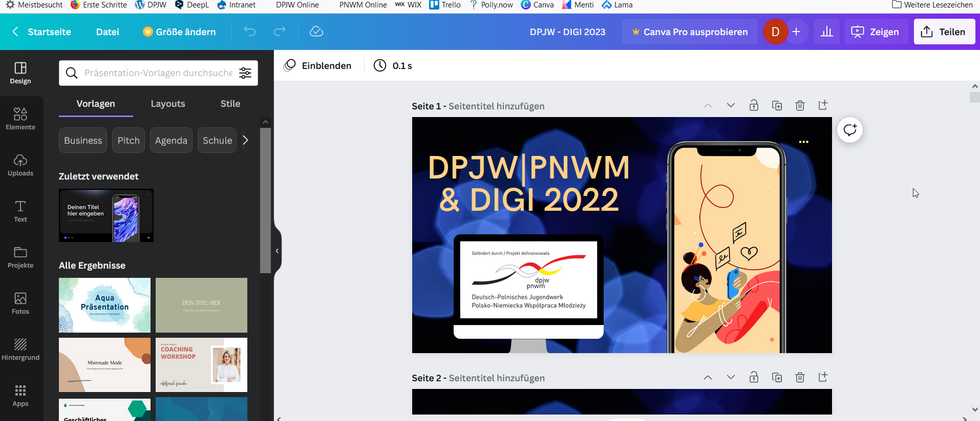Viewport: 980px width, 421px height.
Task: Show more category chips with arrow
Action: point(245,140)
